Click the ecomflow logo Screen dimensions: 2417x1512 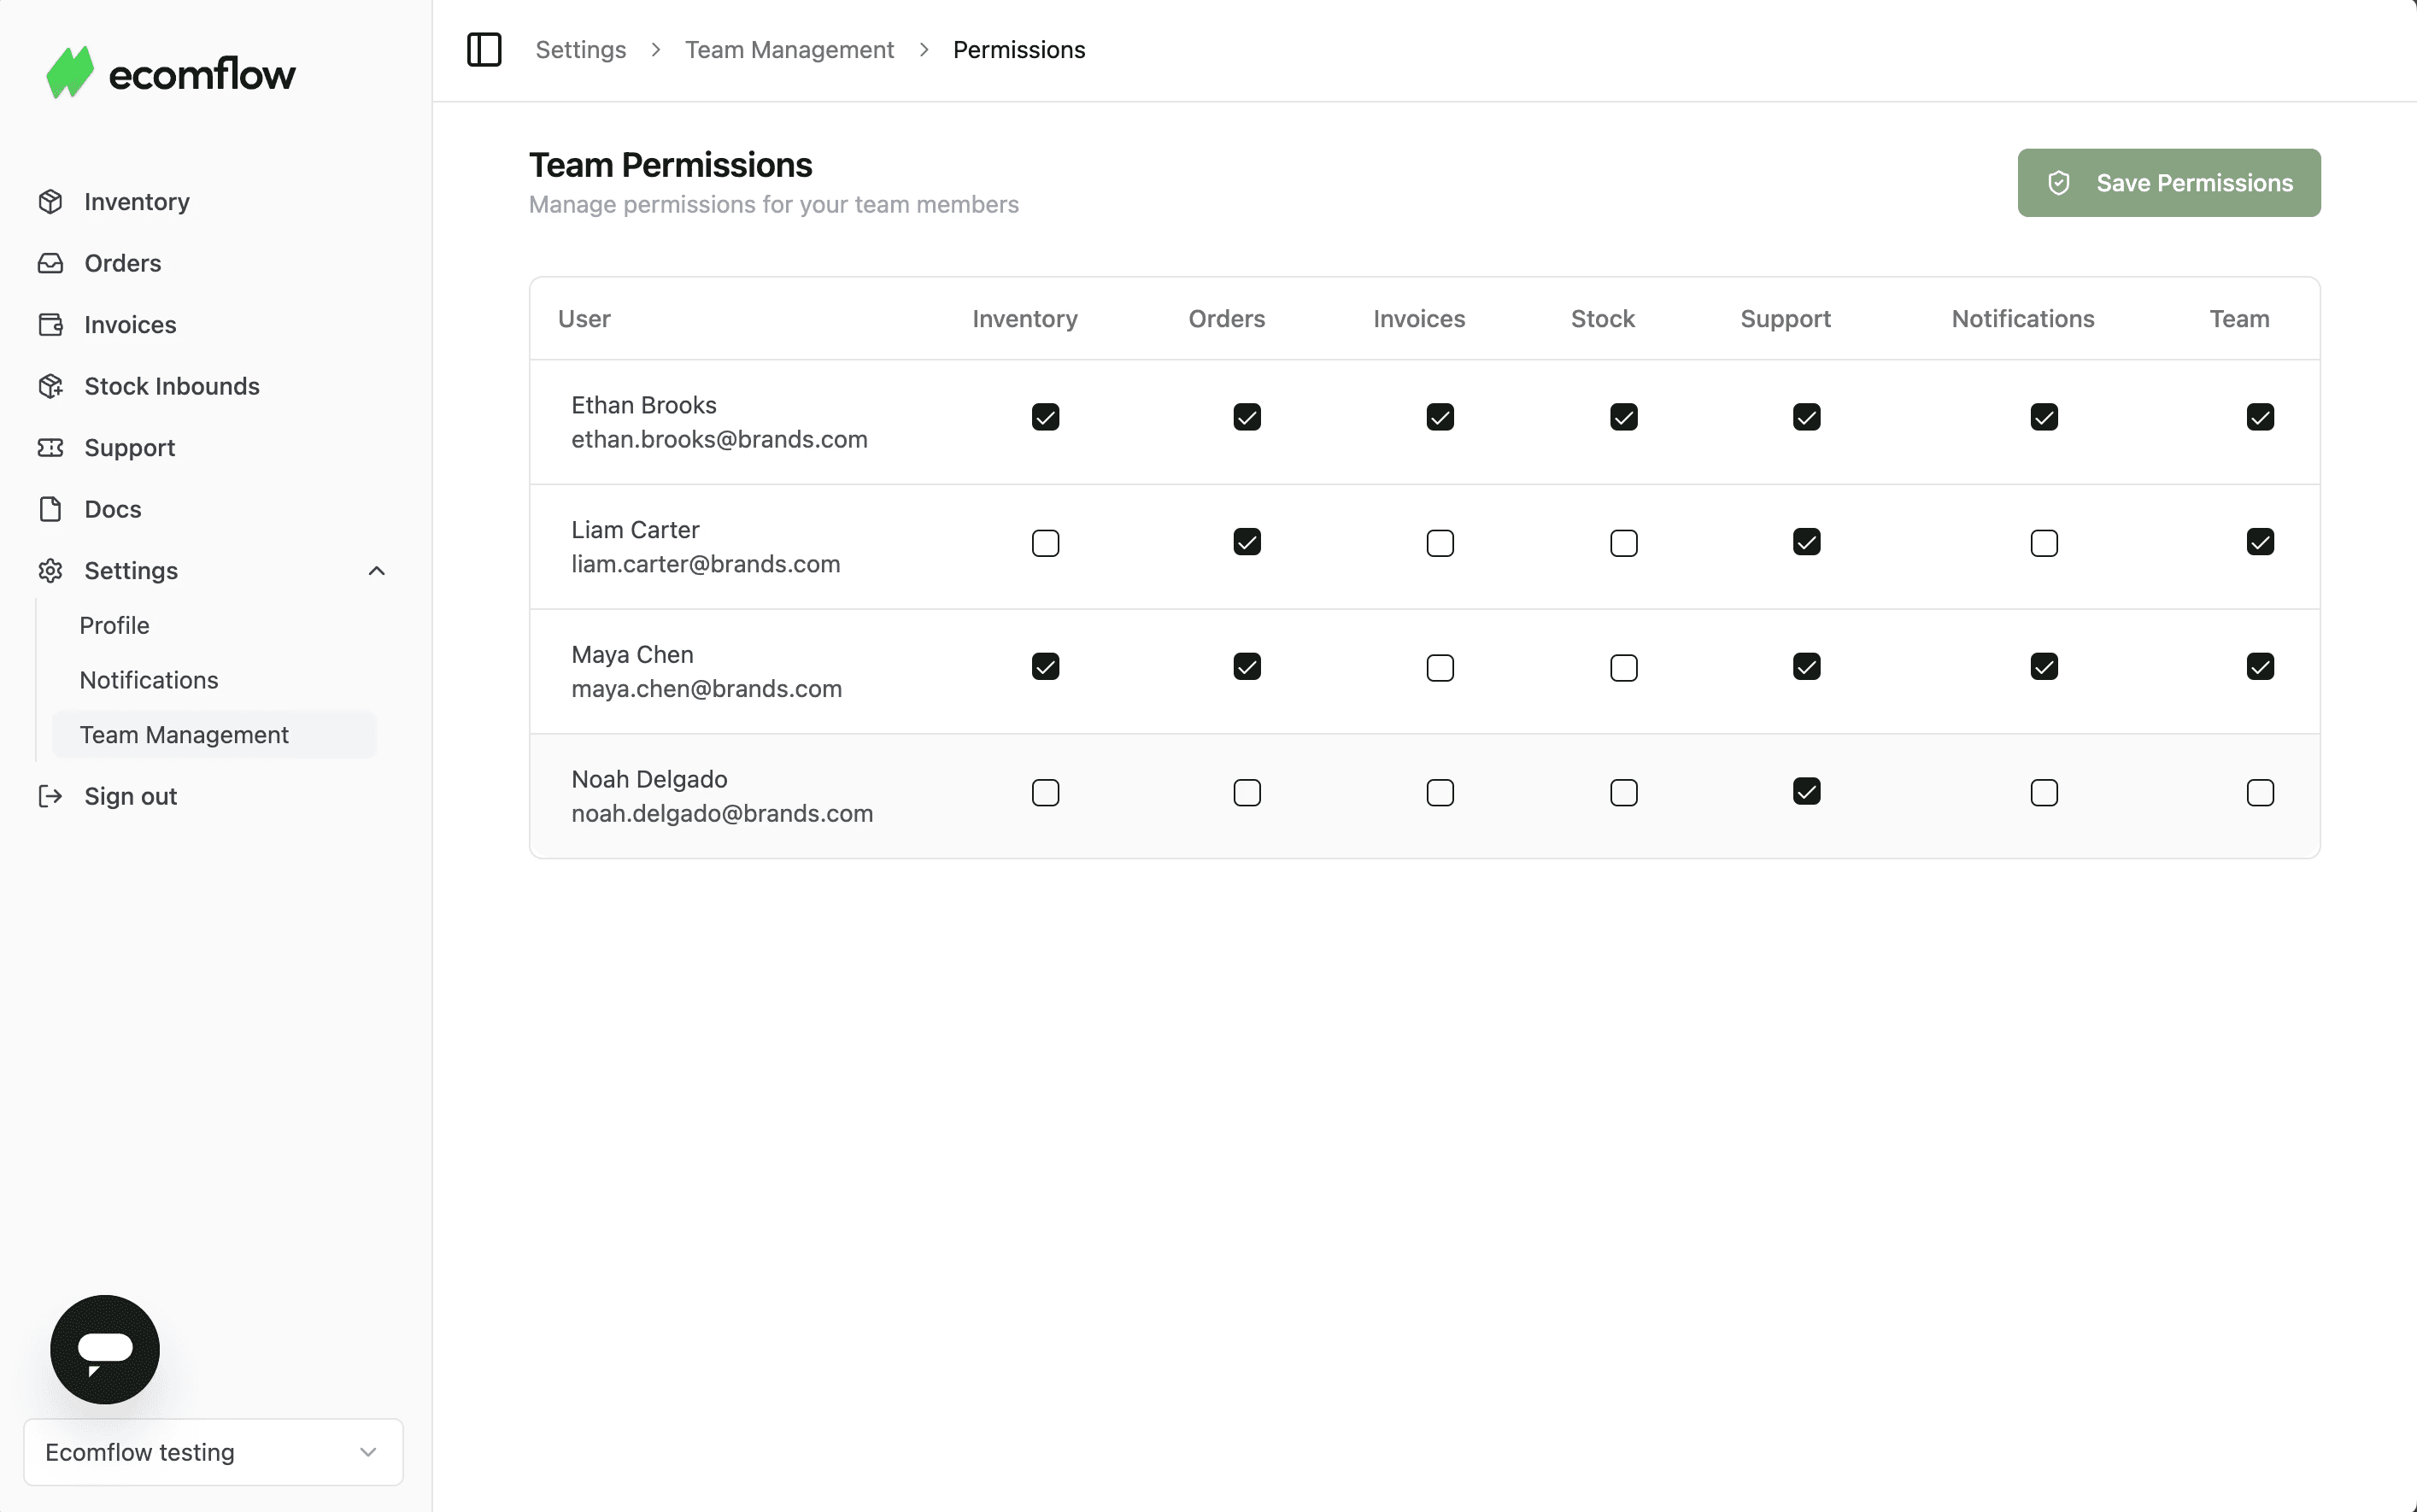[171, 73]
